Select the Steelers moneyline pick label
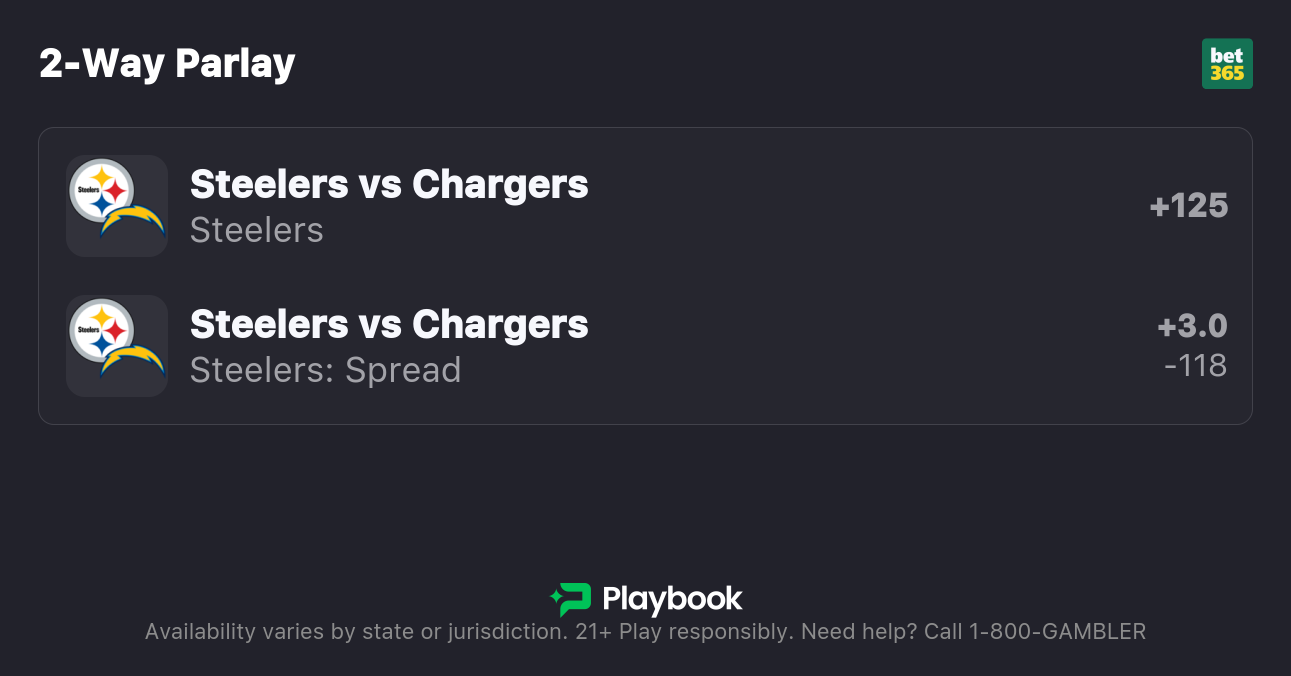 (x=257, y=230)
